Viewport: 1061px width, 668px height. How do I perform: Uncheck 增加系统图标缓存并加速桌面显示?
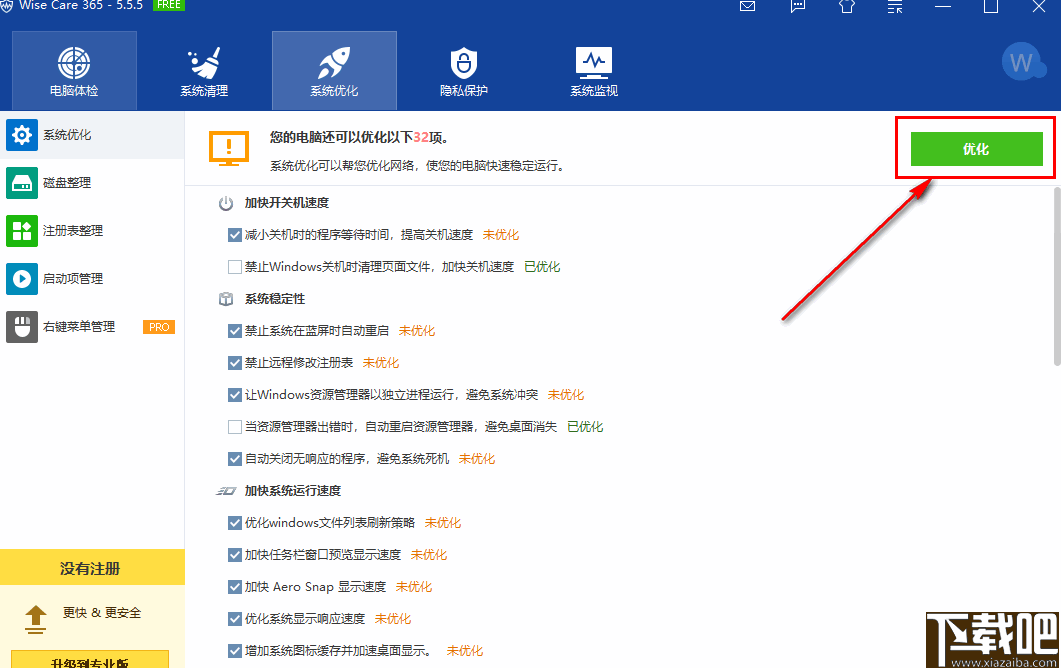(235, 651)
